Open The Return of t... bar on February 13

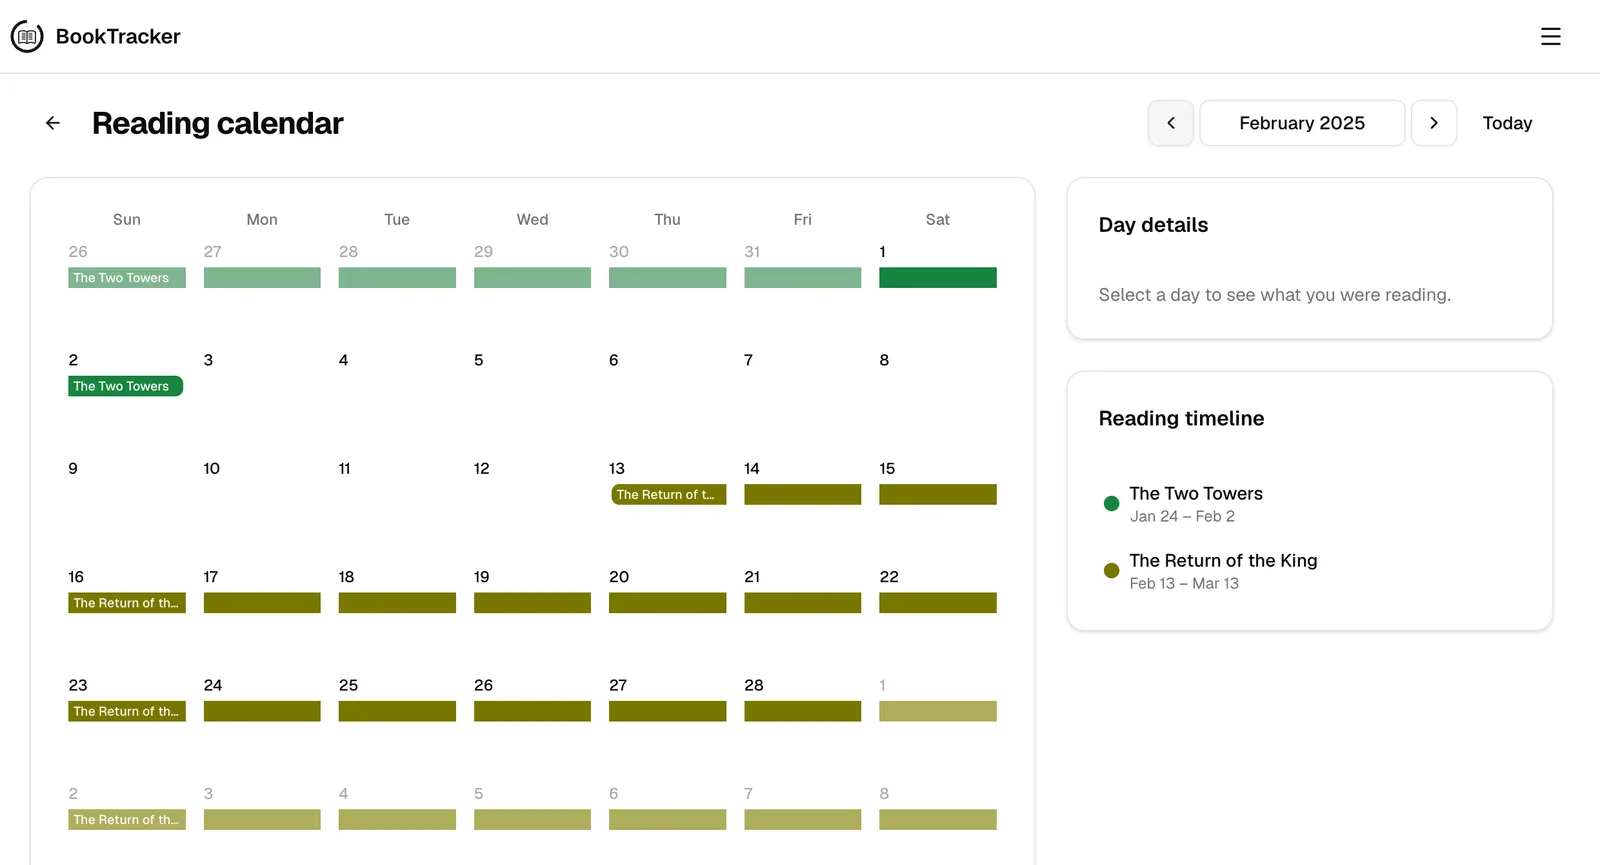point(668,494)
